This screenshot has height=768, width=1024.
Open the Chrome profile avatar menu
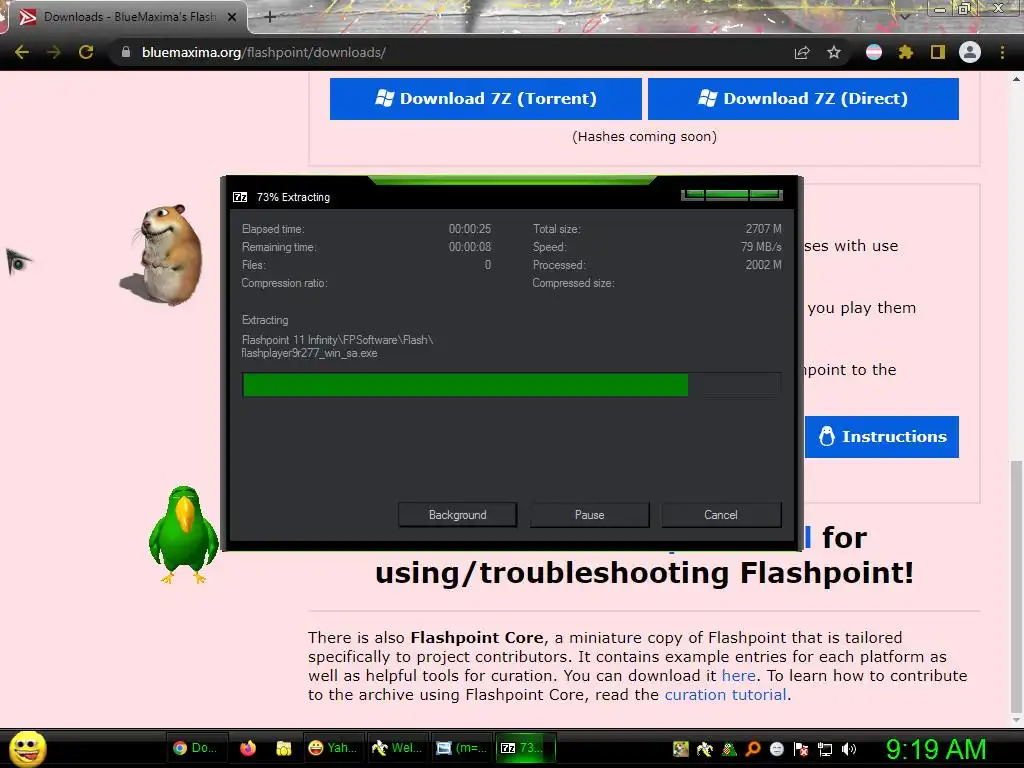click(970, 52)
